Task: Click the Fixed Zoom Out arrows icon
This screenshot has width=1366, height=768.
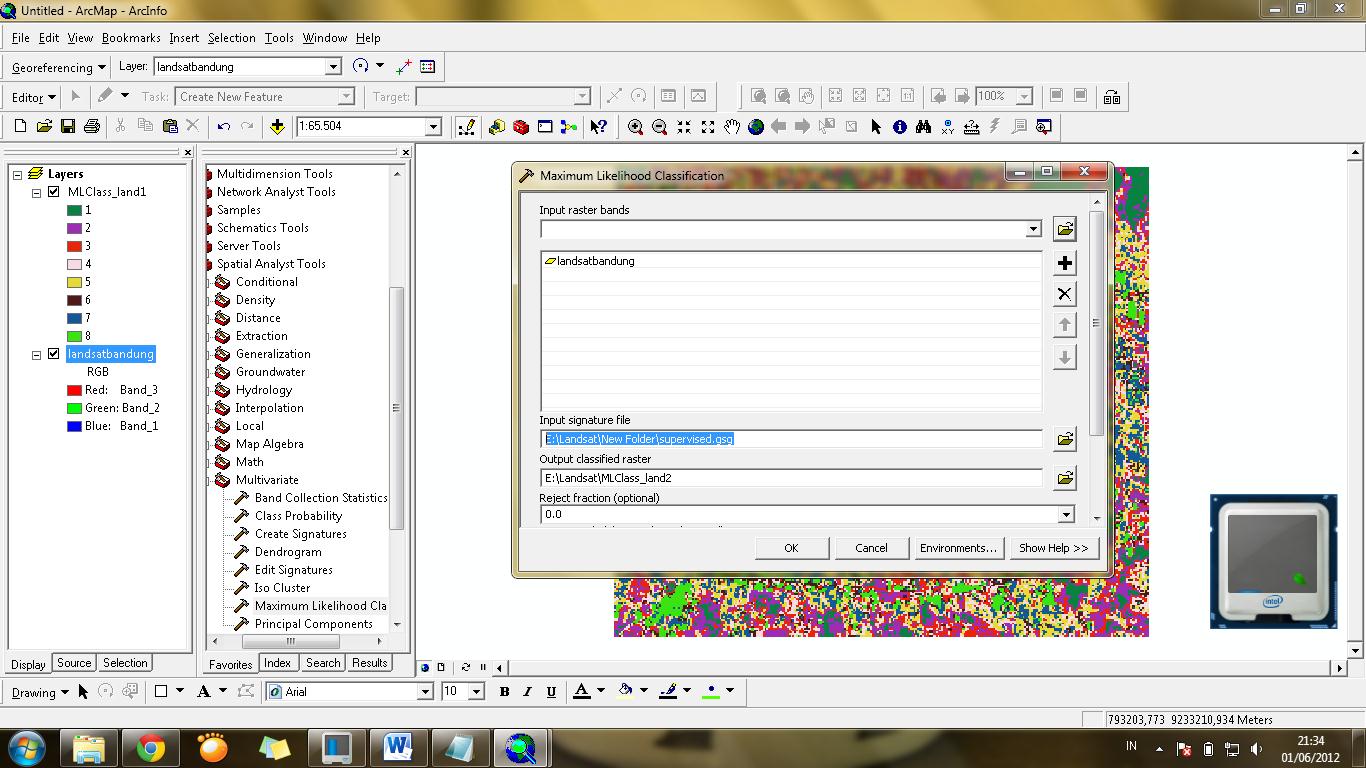Action: click(708, 126)
